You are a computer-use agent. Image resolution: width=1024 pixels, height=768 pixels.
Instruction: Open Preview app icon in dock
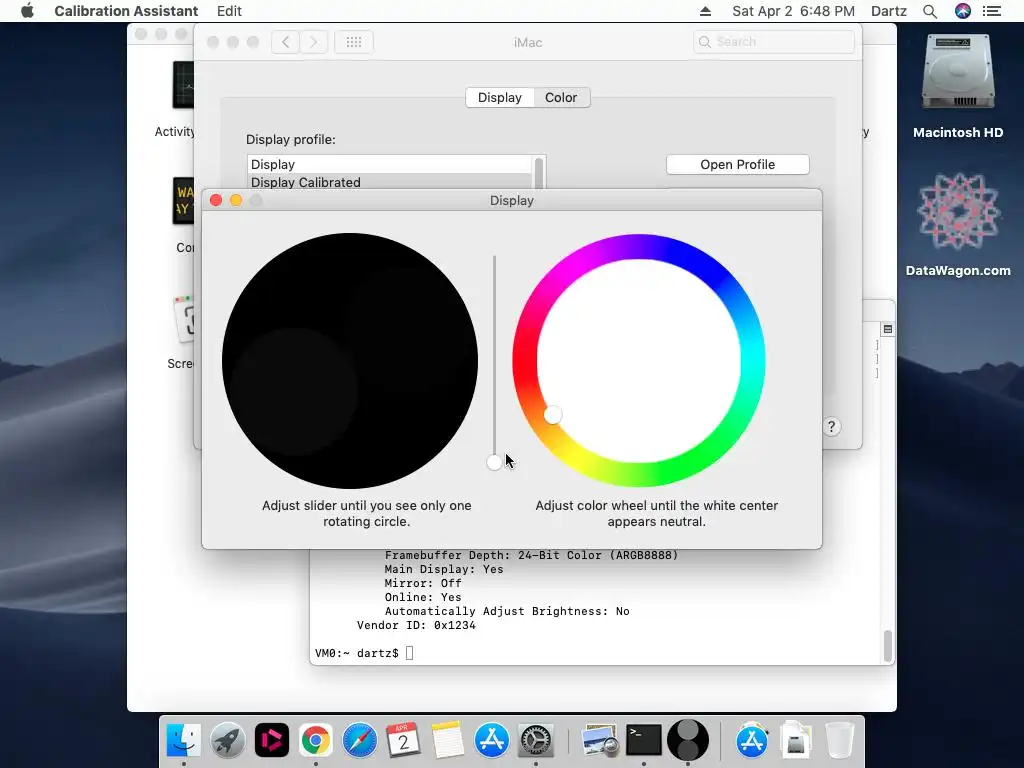600,740
